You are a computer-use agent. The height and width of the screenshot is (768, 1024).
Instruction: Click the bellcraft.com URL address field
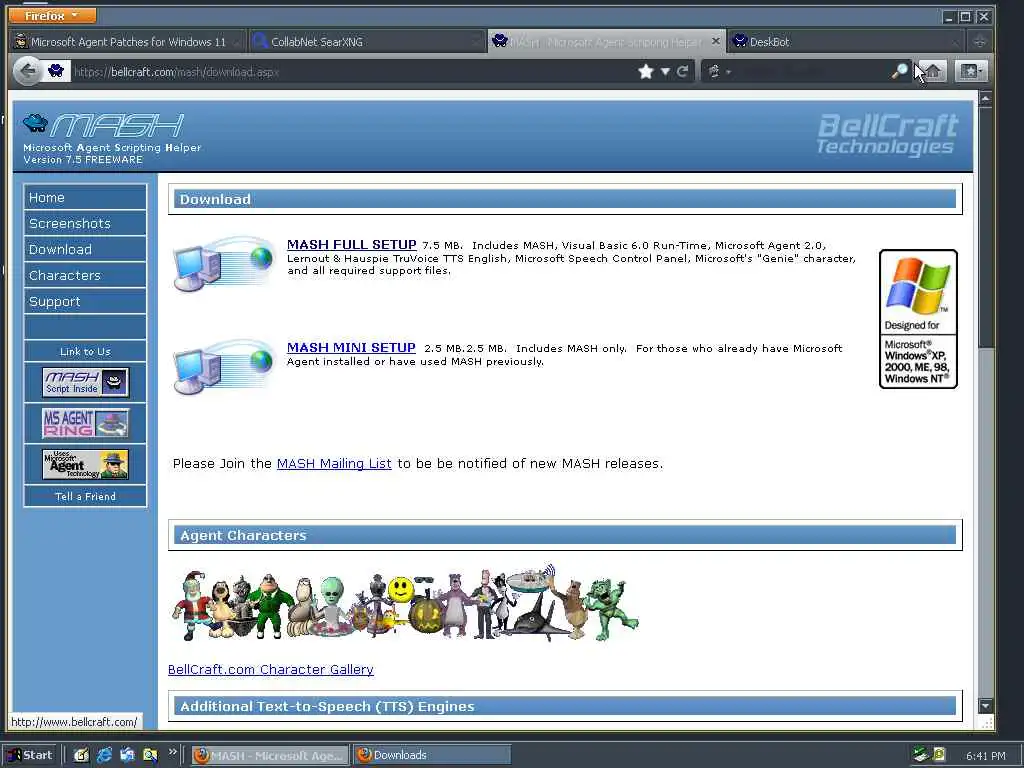point(353,72)
